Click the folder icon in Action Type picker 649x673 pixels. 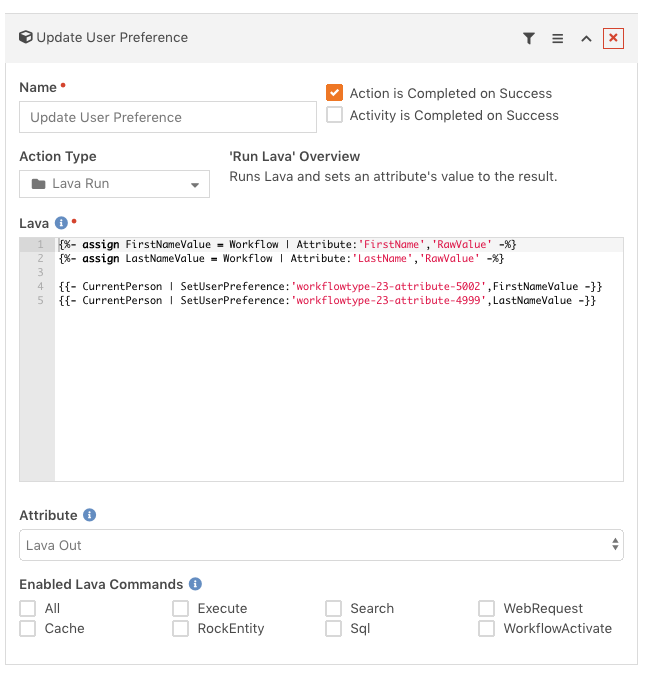pyautogui.click(x=39, y=185)
